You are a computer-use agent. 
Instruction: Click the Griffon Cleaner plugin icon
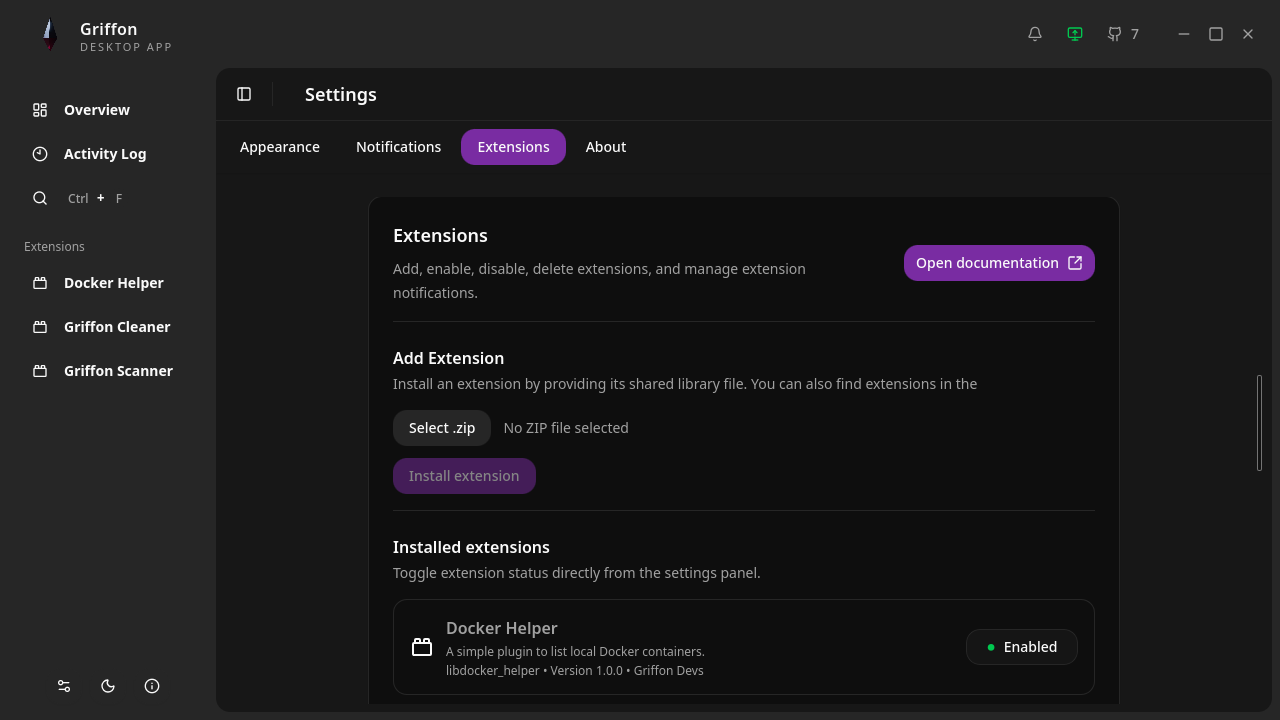click(x=40, y=327)
